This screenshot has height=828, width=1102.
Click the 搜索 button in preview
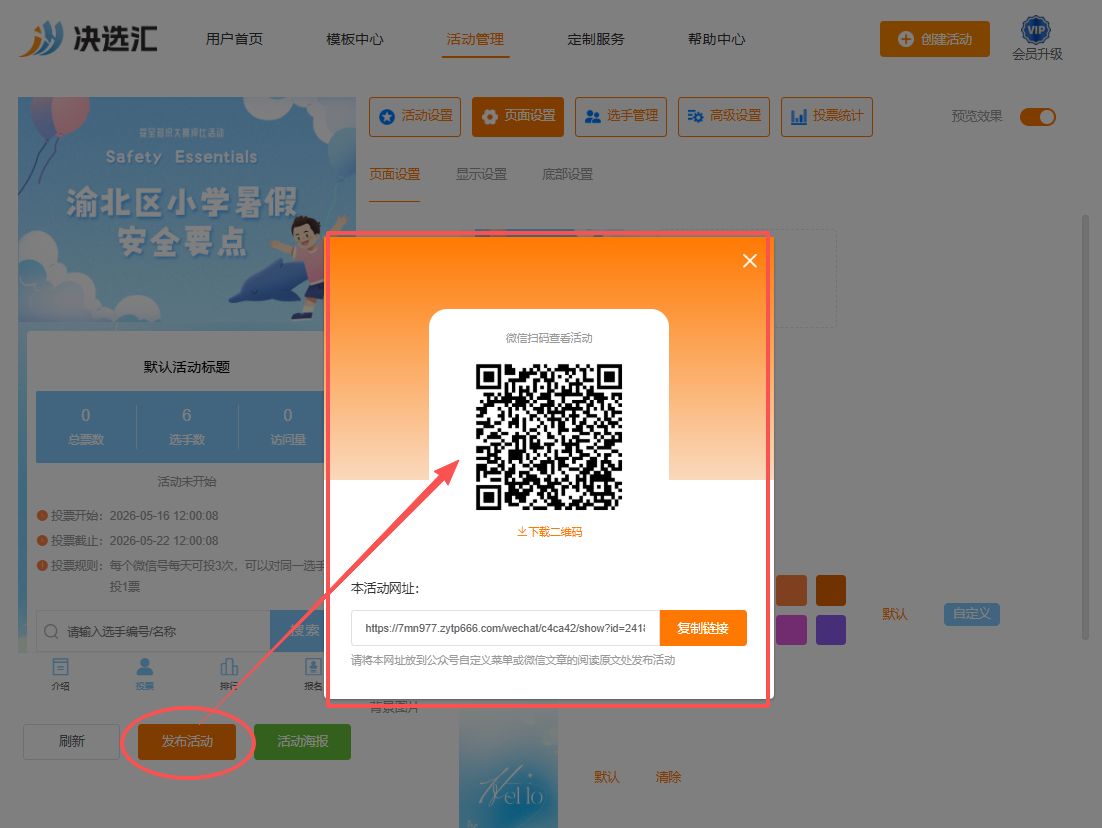click(x=298, y=631)
